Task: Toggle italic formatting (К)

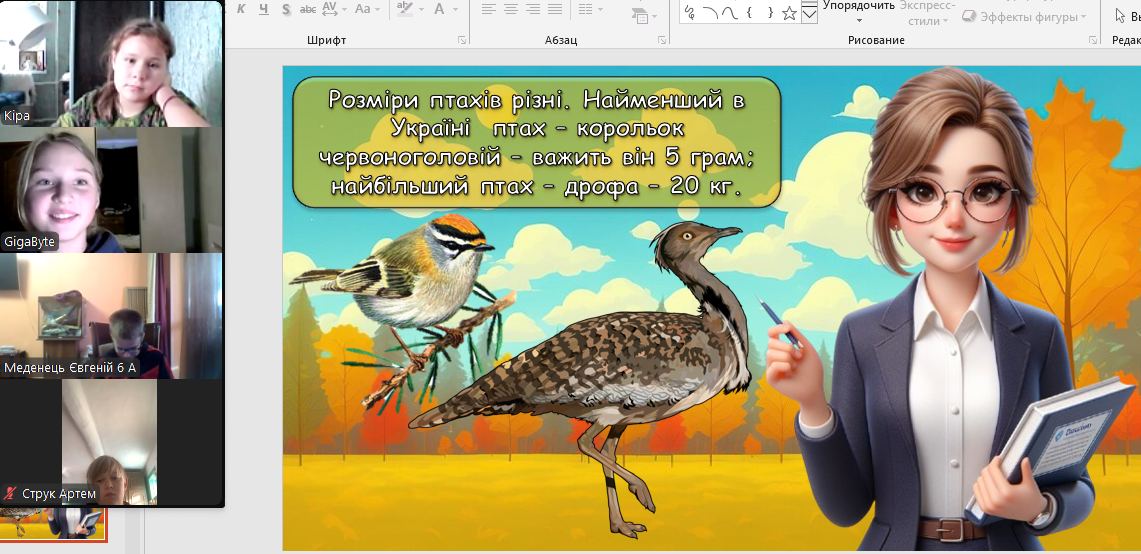Action: tap(242, 9)
